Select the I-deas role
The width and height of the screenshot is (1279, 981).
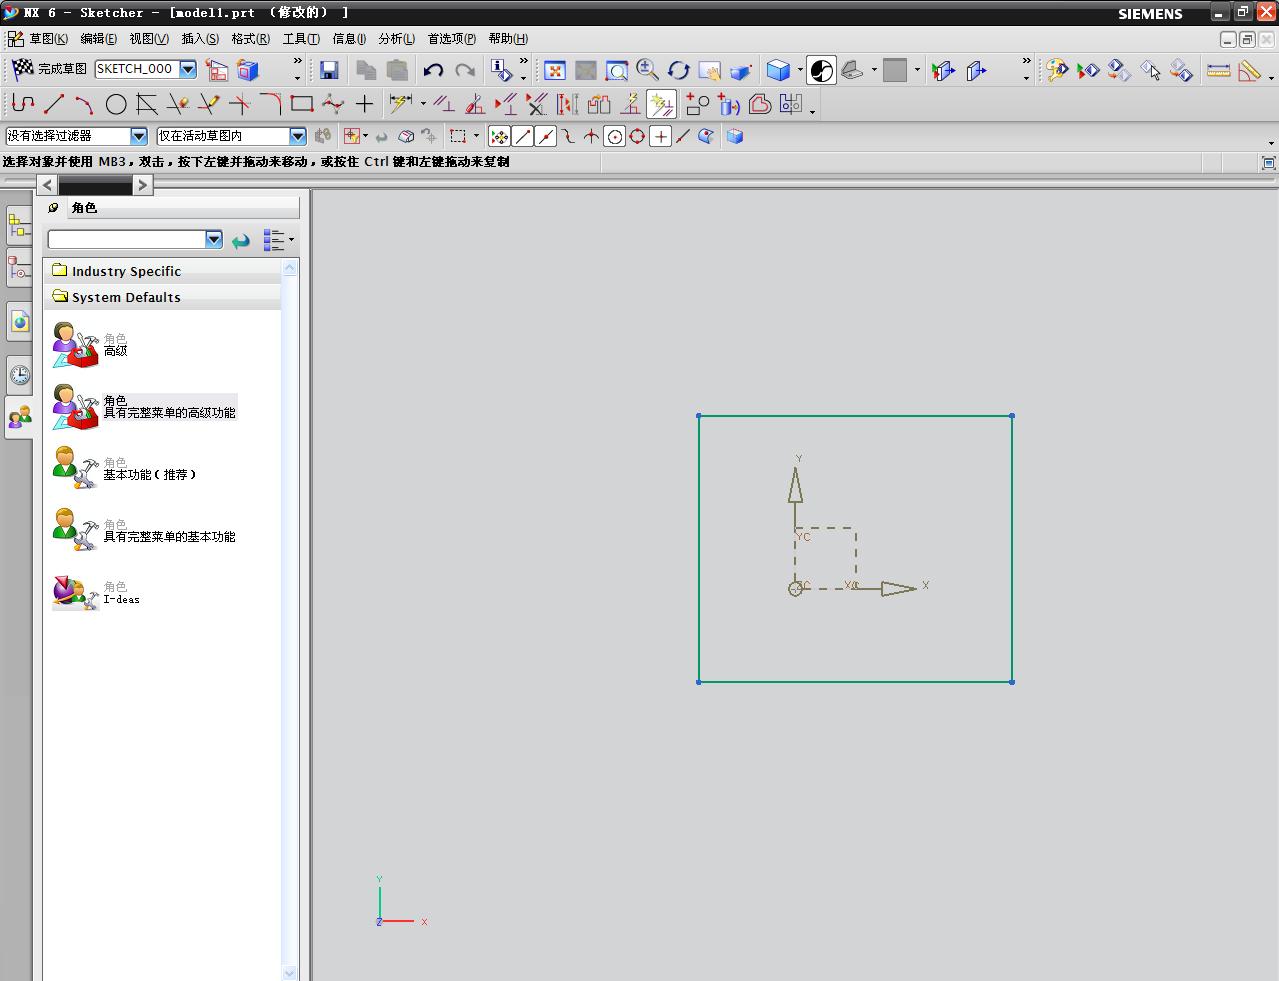coord(121,599)
